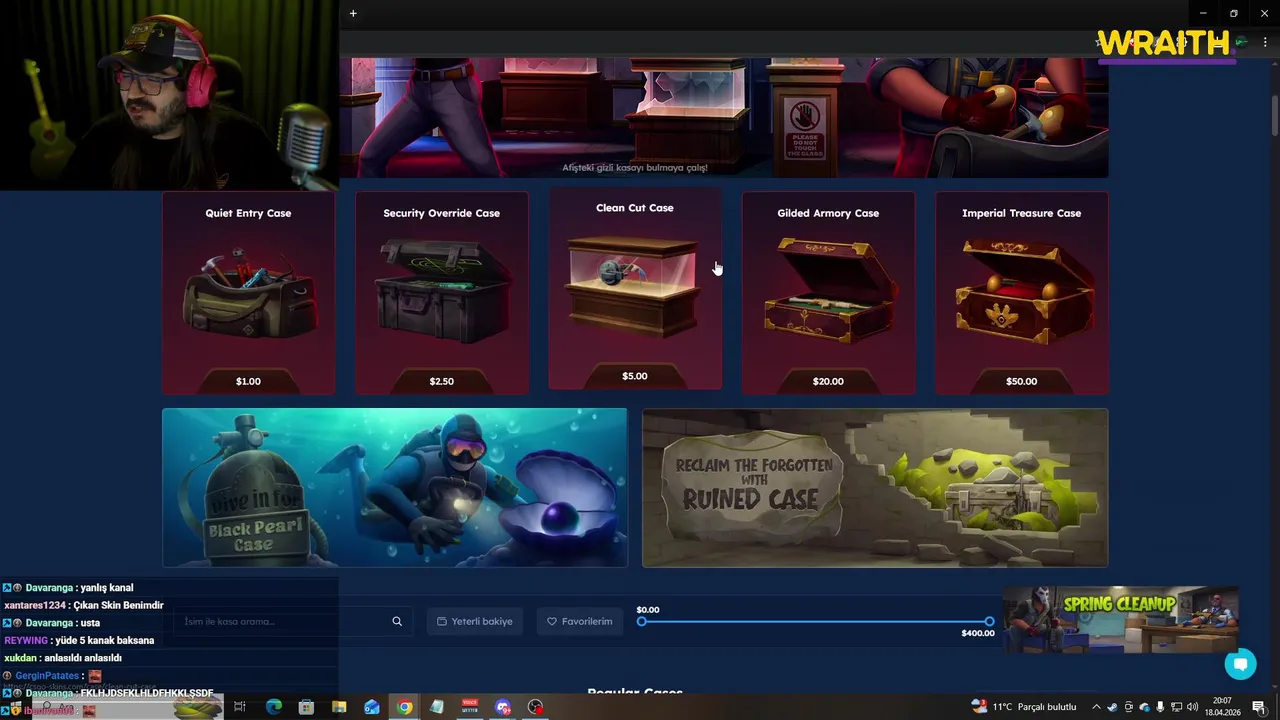Image resolution: width=1280 pixels, height=720 pixels.
Task: Toggle the Favorilerim filter
Action: point(580,621)
